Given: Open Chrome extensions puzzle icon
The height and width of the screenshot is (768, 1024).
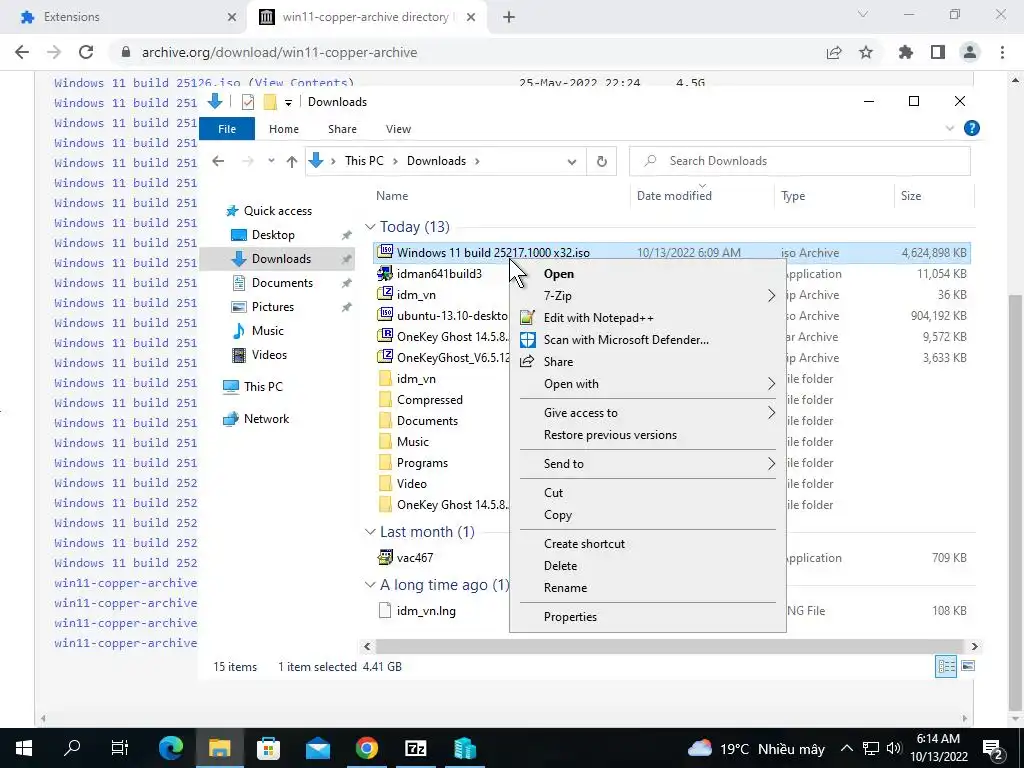Looking at the screenshot, I should click(x=906, y=52).
